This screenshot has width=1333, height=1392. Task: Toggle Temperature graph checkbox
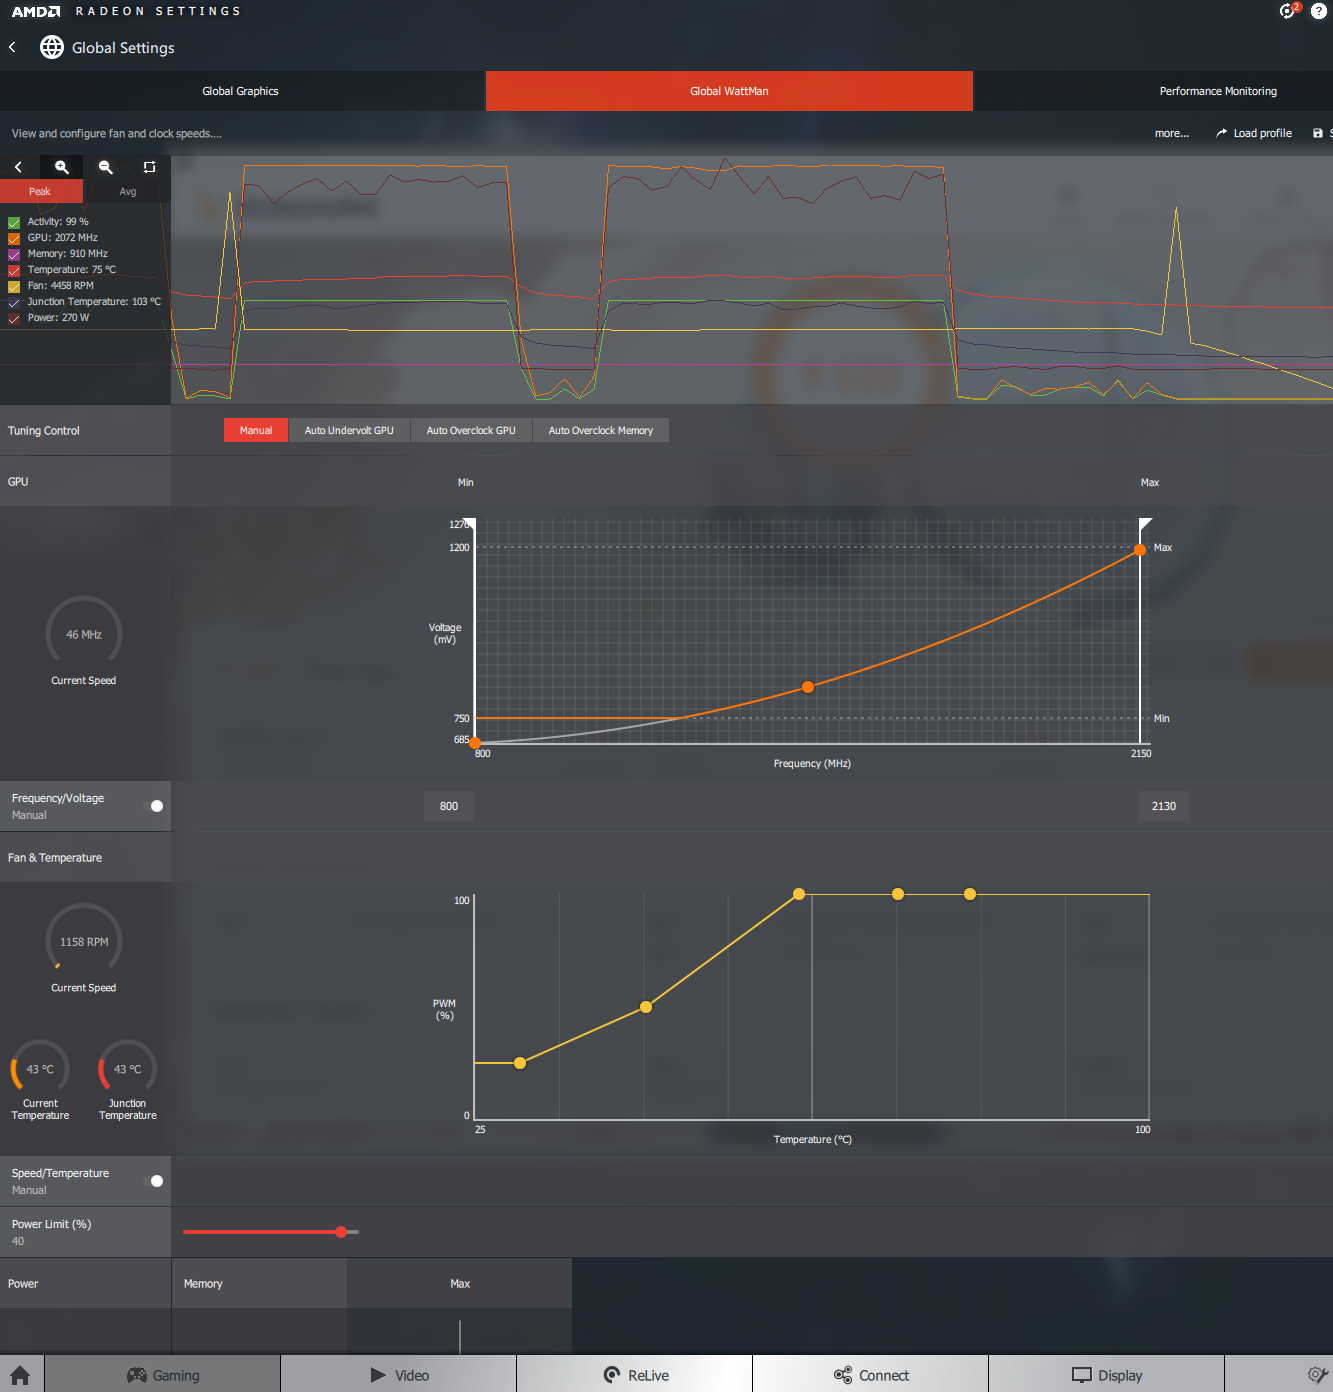14,270
